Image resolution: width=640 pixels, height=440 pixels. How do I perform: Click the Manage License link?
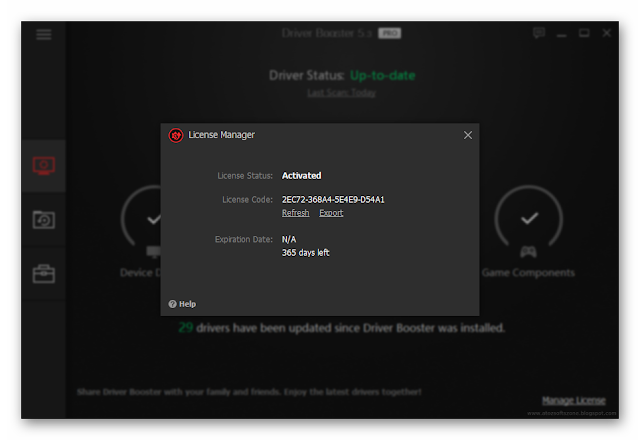573,400
